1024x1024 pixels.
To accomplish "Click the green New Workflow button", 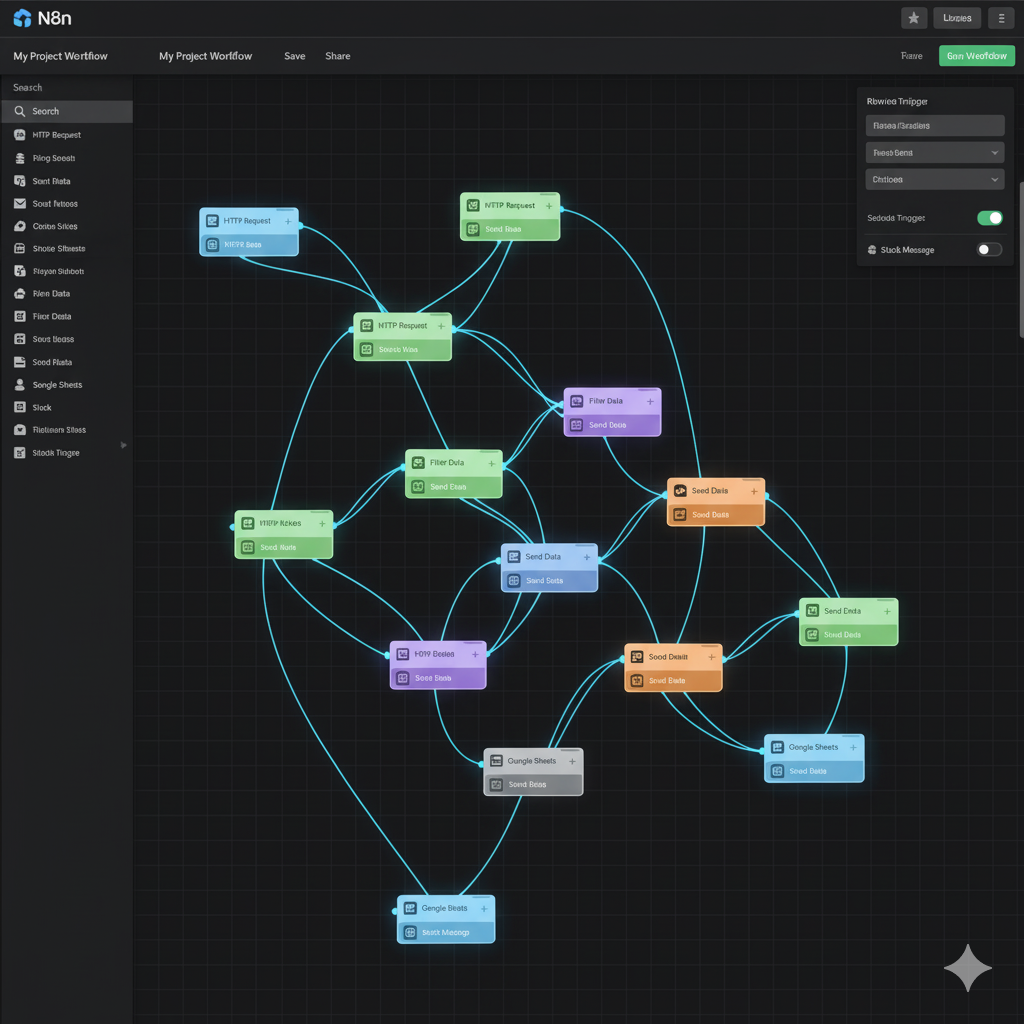I will coord(976,56).
